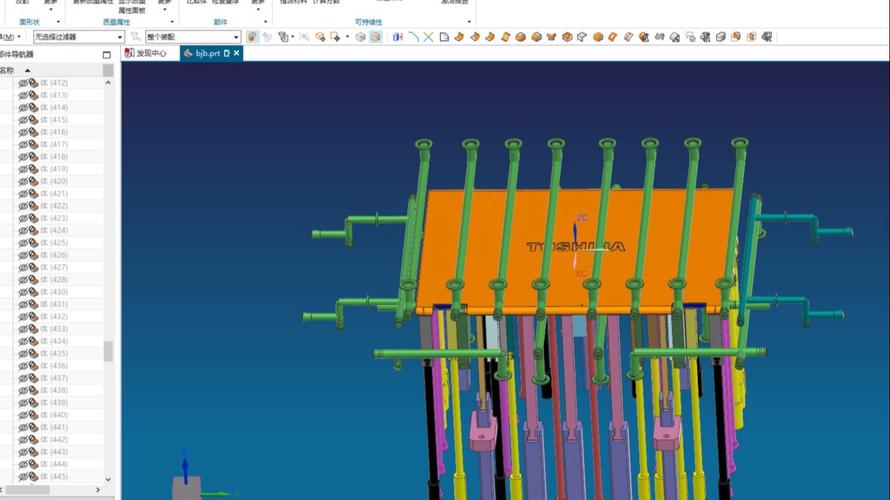The height and width of the screenshot is (500, 890).
Task: Click the blue curve arc snap icon
Action: tap(413, 37)
